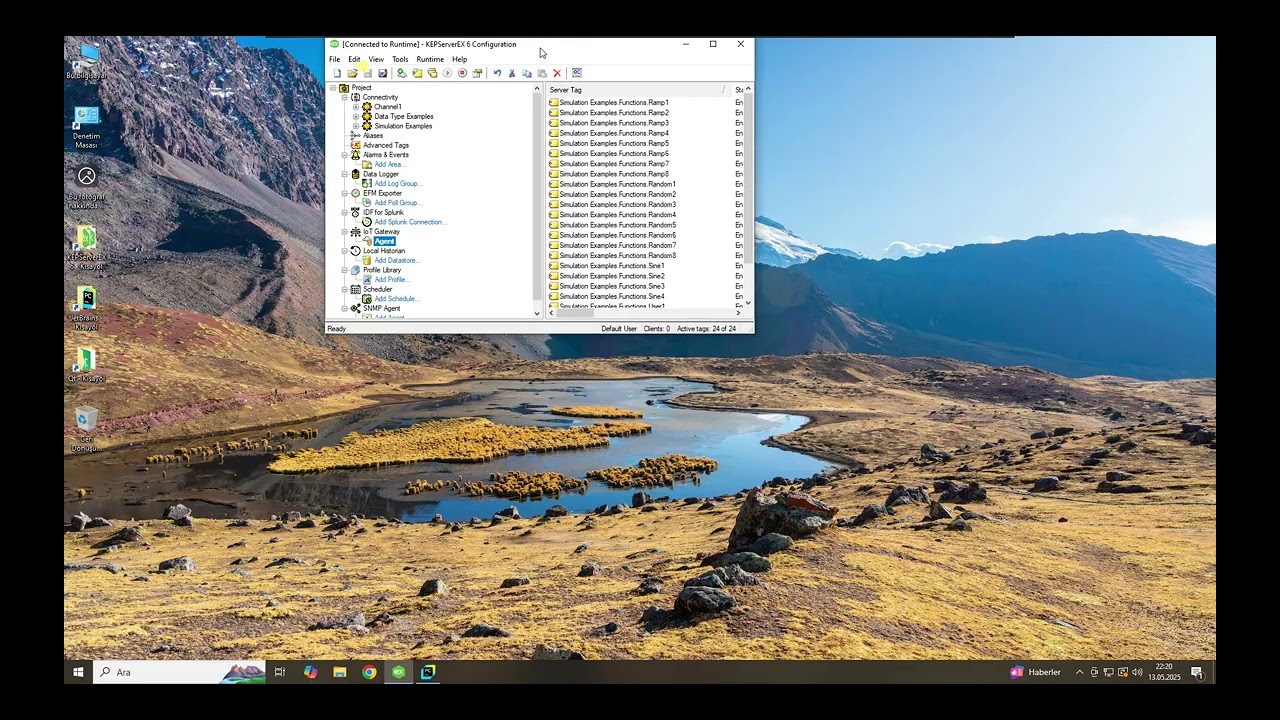Screen dimensions: 1280x720
Task: Open the View menu
Action: (x=376, y=59)
